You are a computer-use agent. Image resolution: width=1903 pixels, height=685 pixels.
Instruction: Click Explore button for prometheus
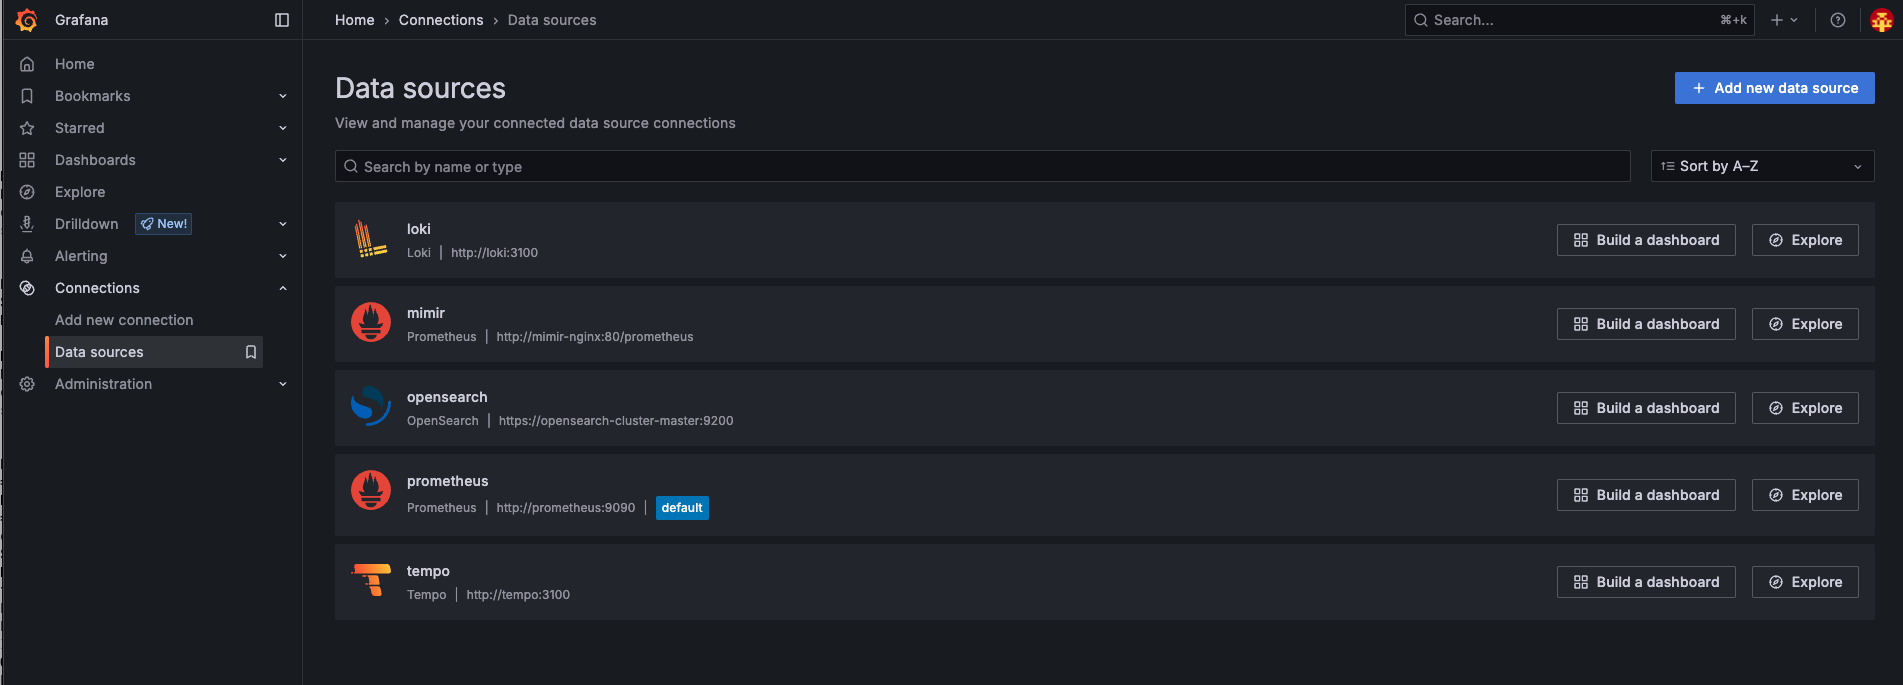click(x=1805, y=495)
